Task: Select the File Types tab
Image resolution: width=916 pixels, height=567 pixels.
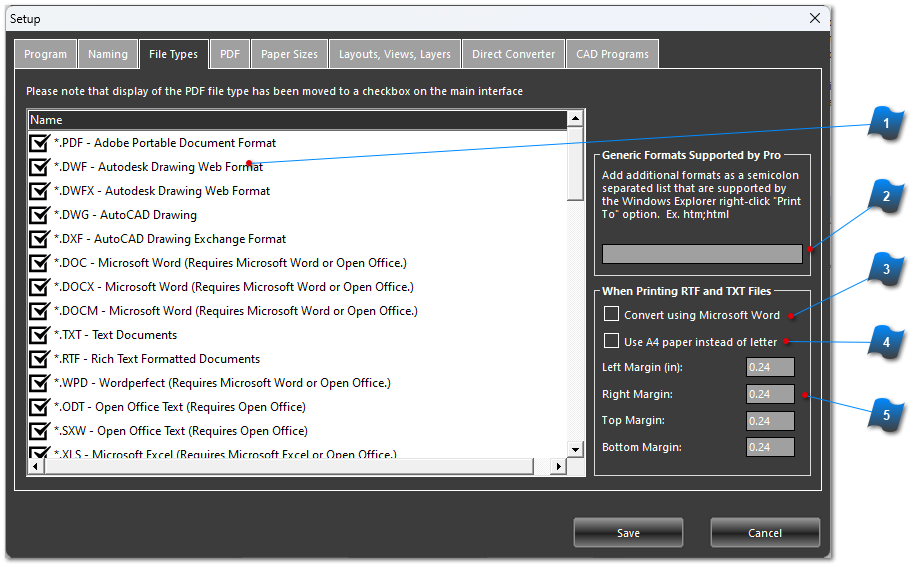Action: pos(174,54)
